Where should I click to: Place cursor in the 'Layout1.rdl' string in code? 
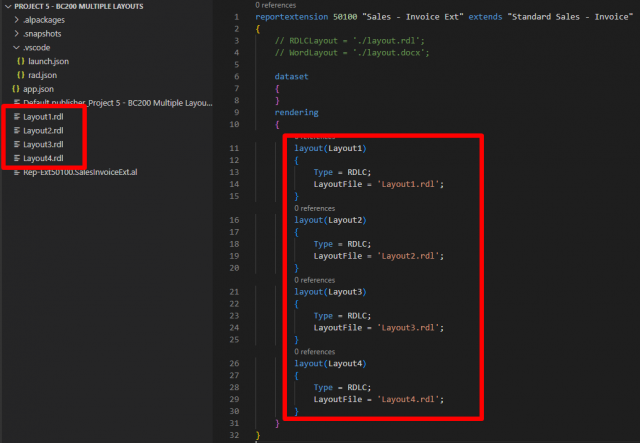coord(408,184)
